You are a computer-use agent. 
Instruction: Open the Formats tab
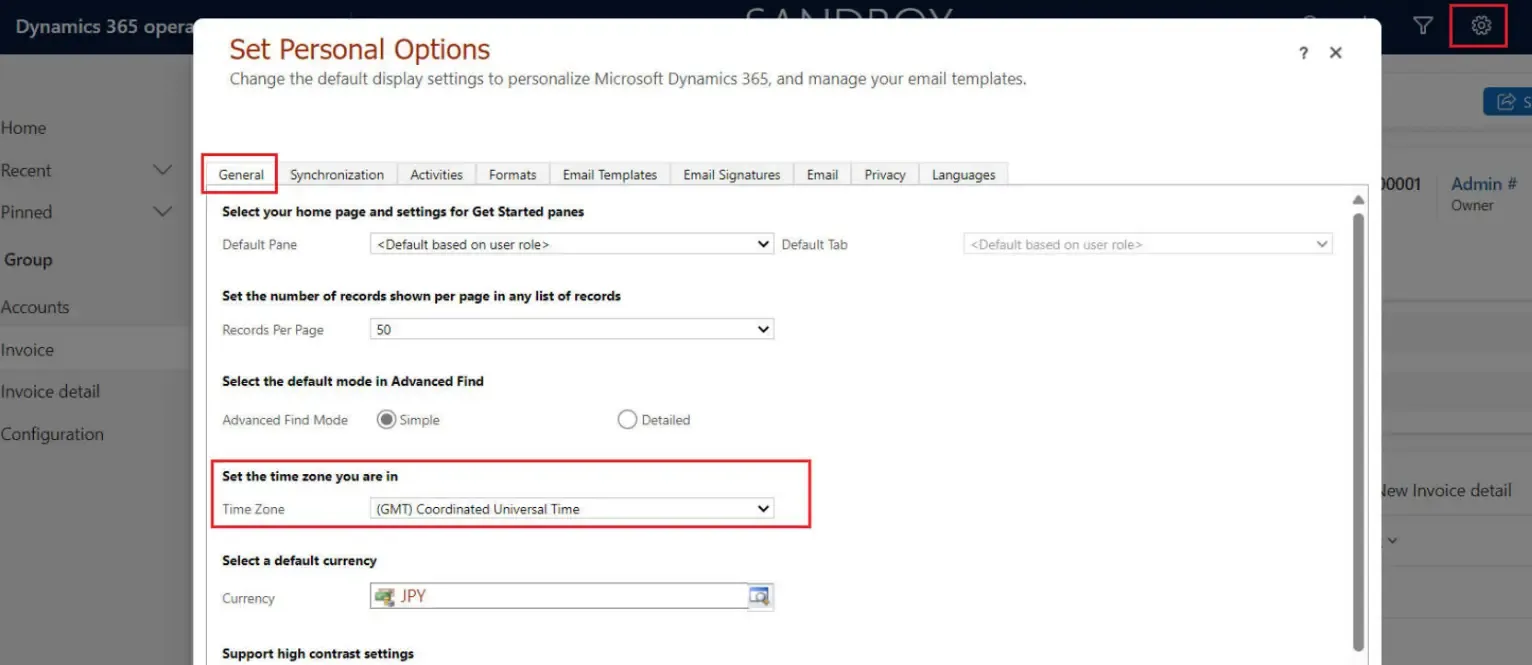pyautogui.click(x=512, y=174)
